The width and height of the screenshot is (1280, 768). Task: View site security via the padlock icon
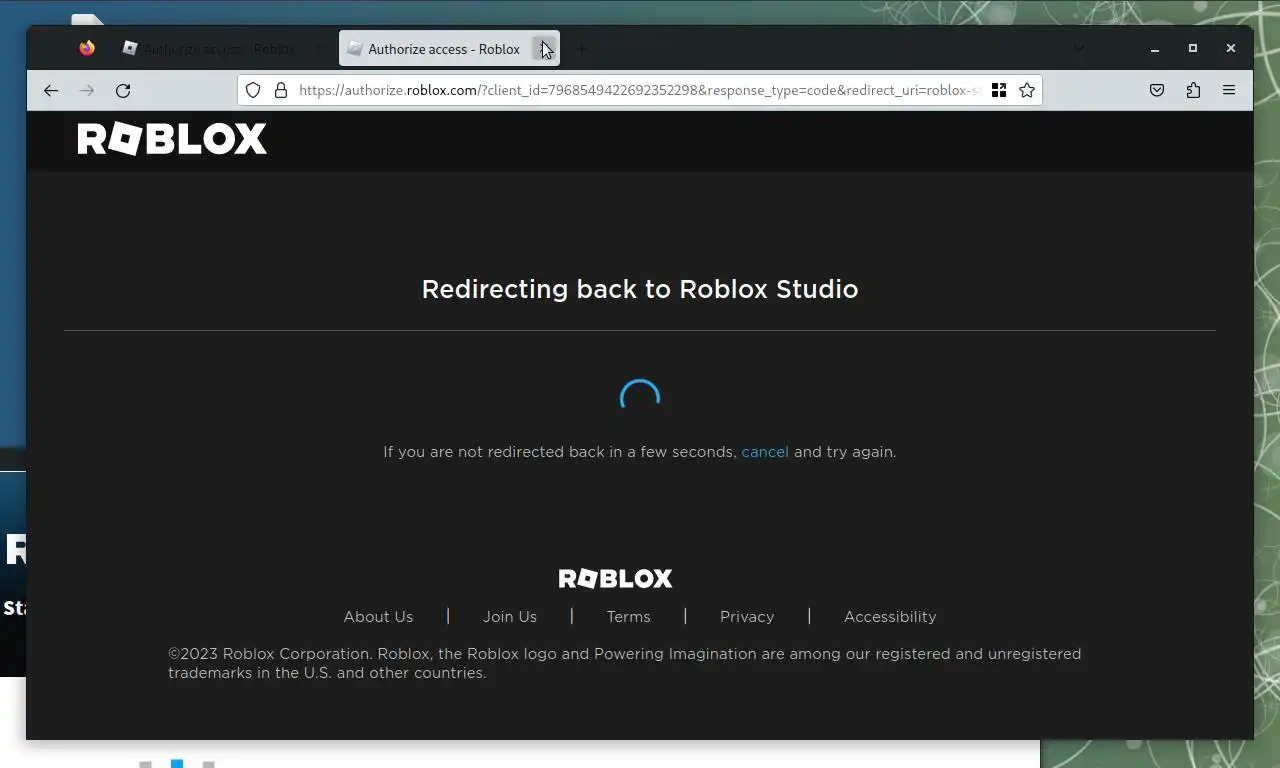281,90
